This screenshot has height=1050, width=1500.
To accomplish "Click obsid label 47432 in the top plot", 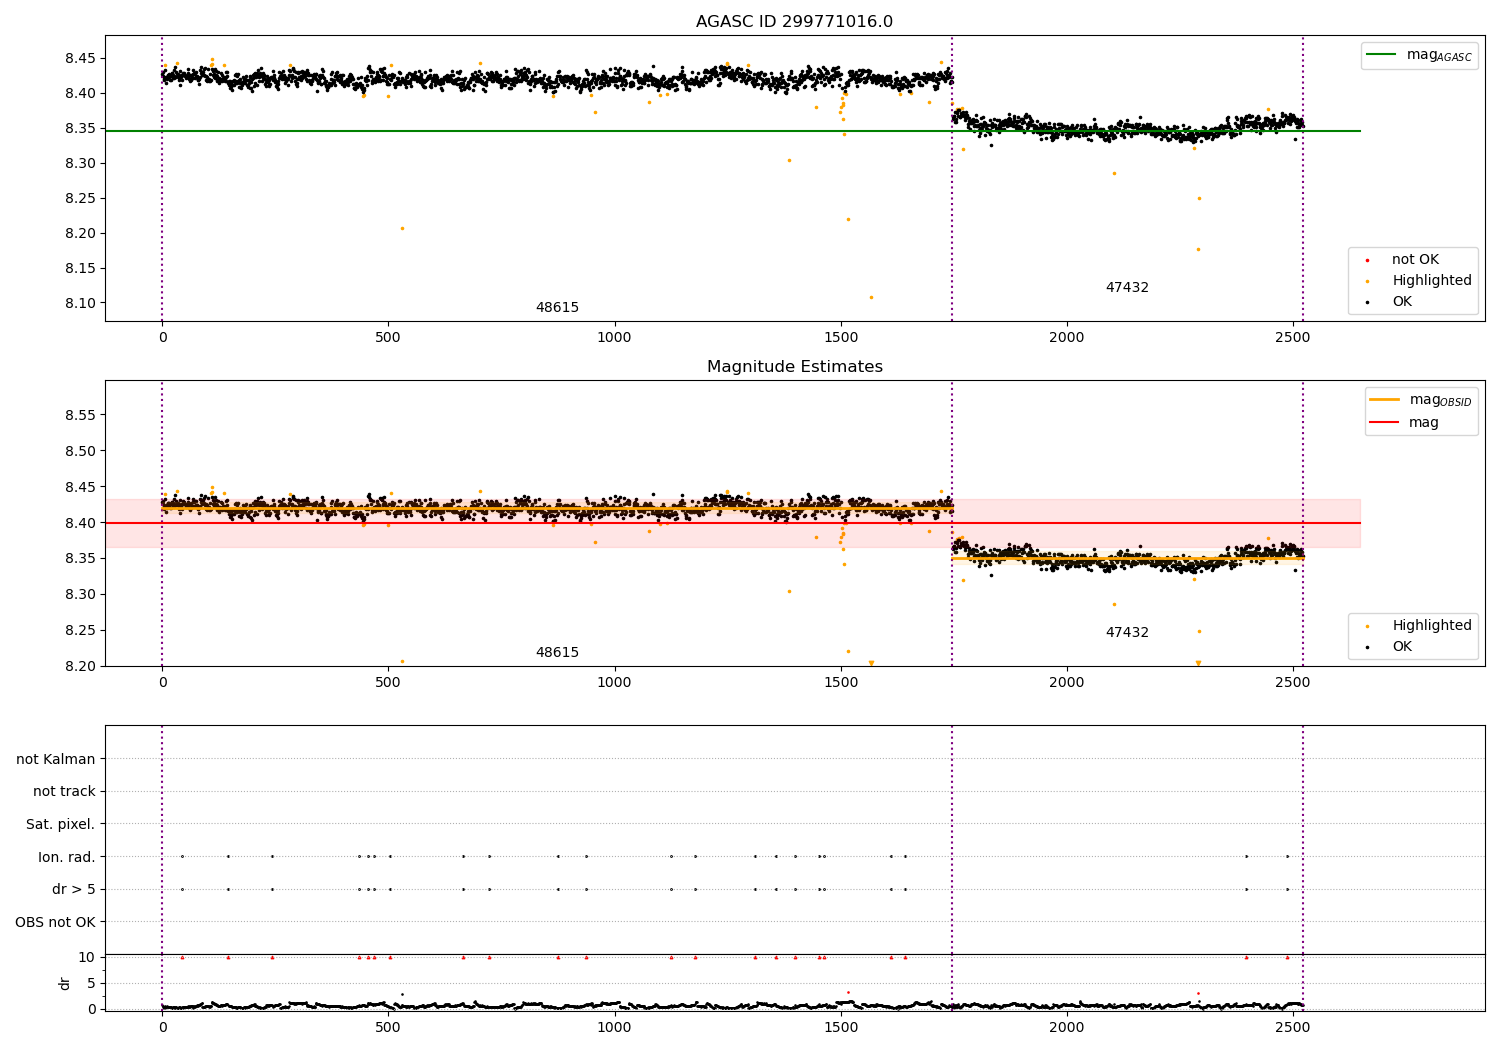I will coord(1127,288).
